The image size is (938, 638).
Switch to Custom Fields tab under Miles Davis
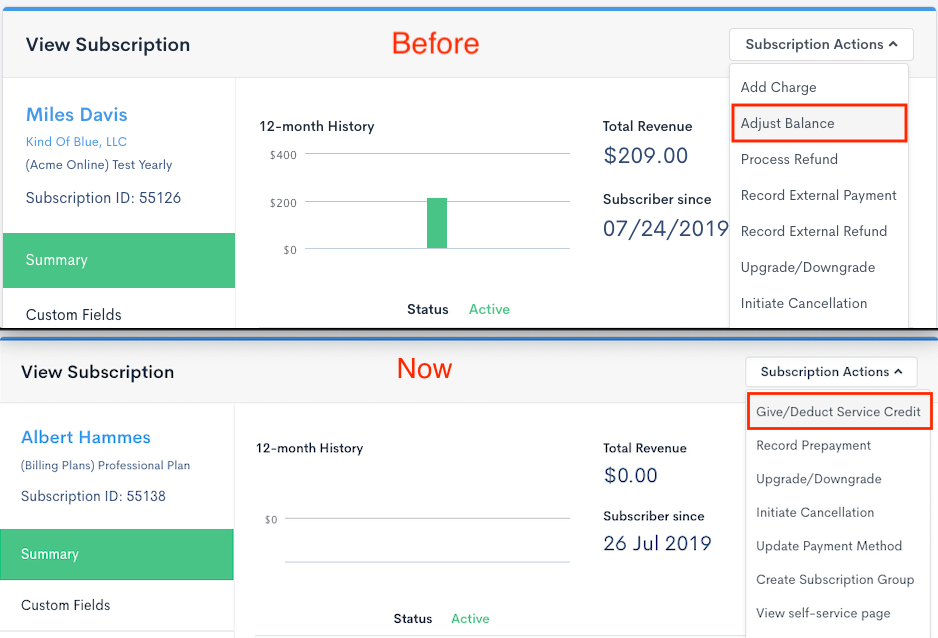[x=74, y=315]
